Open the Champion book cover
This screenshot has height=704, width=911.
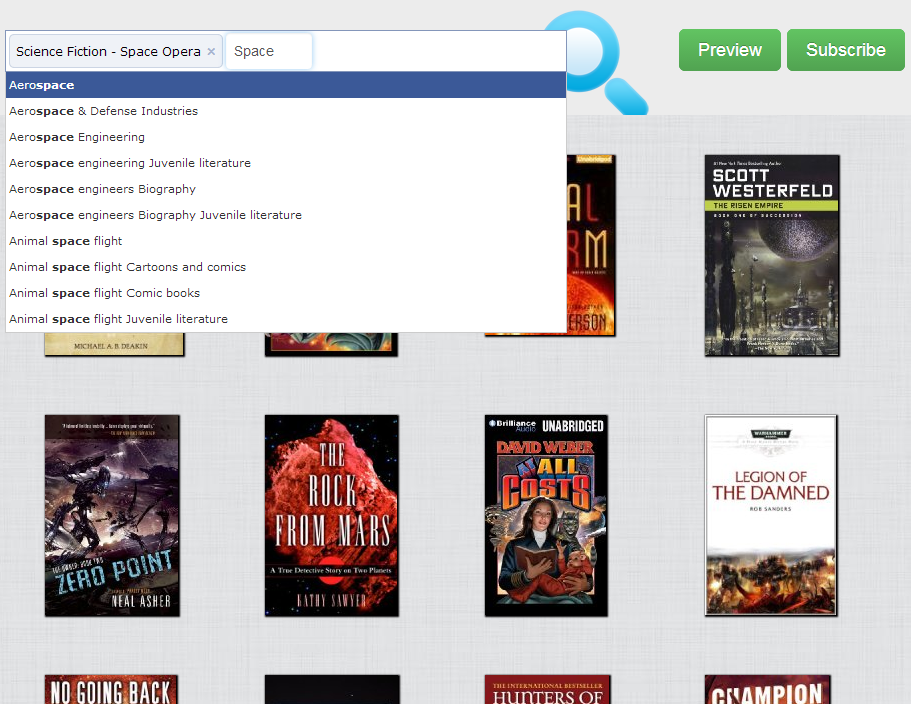click(767, 689)
